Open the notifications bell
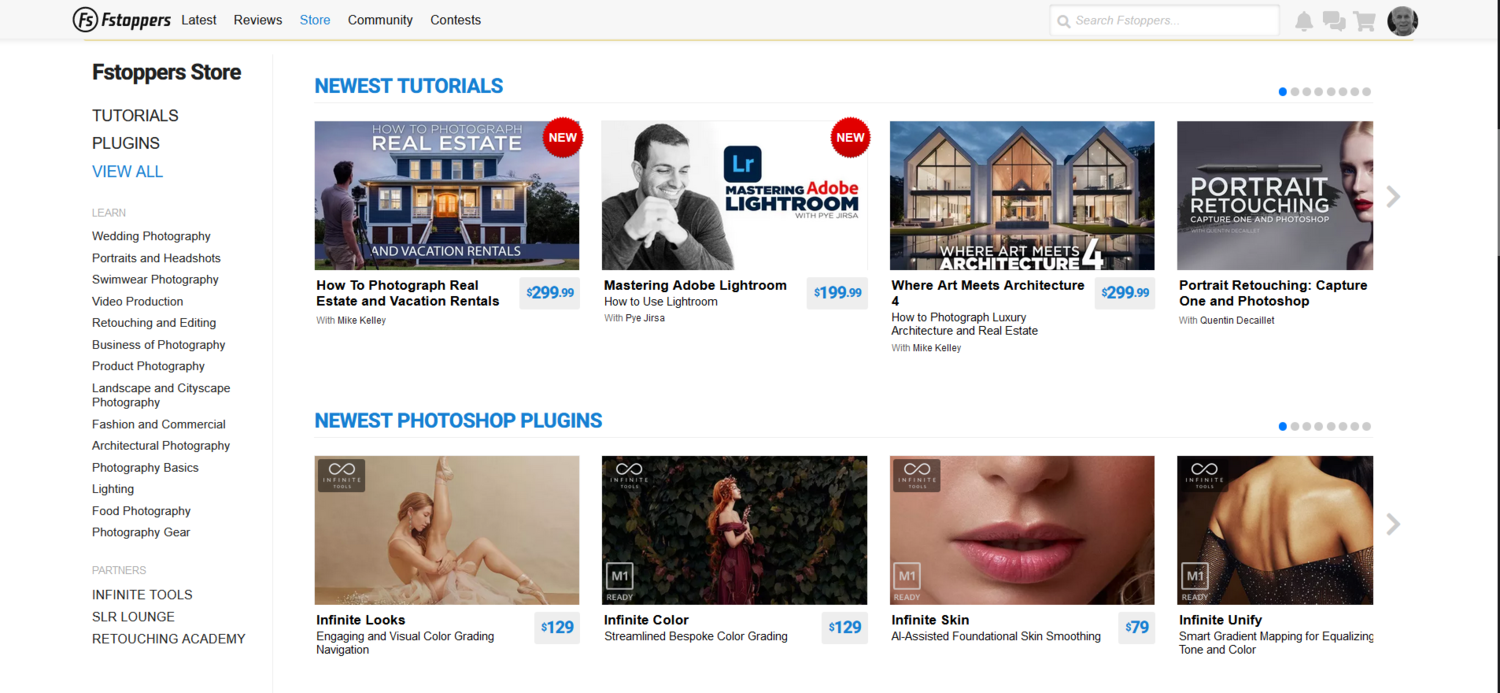The width and height of the screenshot is (1500, 693). 1304,21
